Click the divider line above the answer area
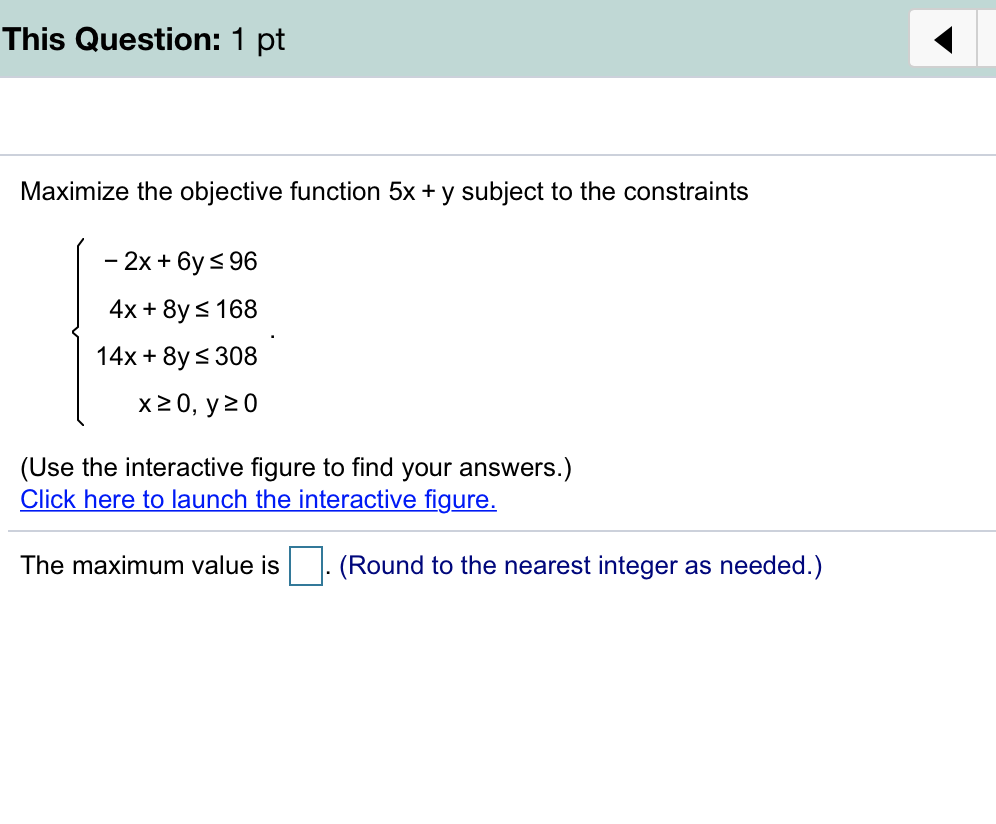Image resolution: width=996 pixels, height=824 pixels. tap(498, 530)
